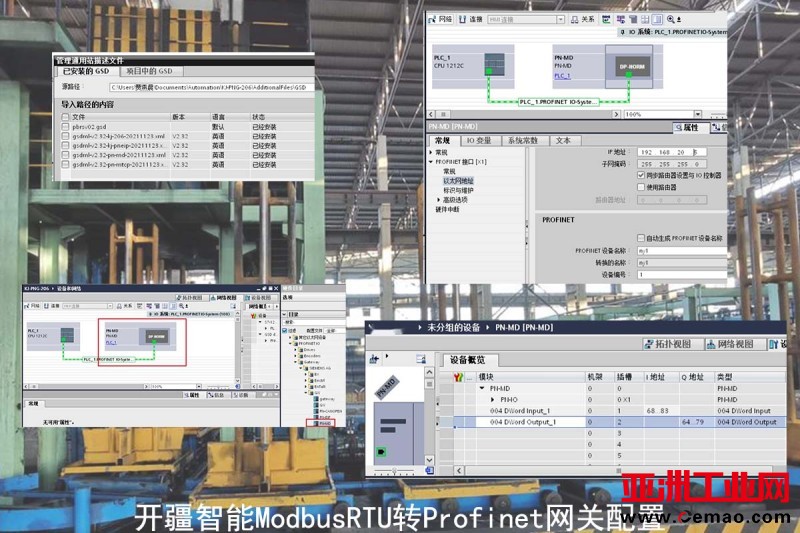Select 以太网地址 in the properties tree

click(x=458, y=181)
